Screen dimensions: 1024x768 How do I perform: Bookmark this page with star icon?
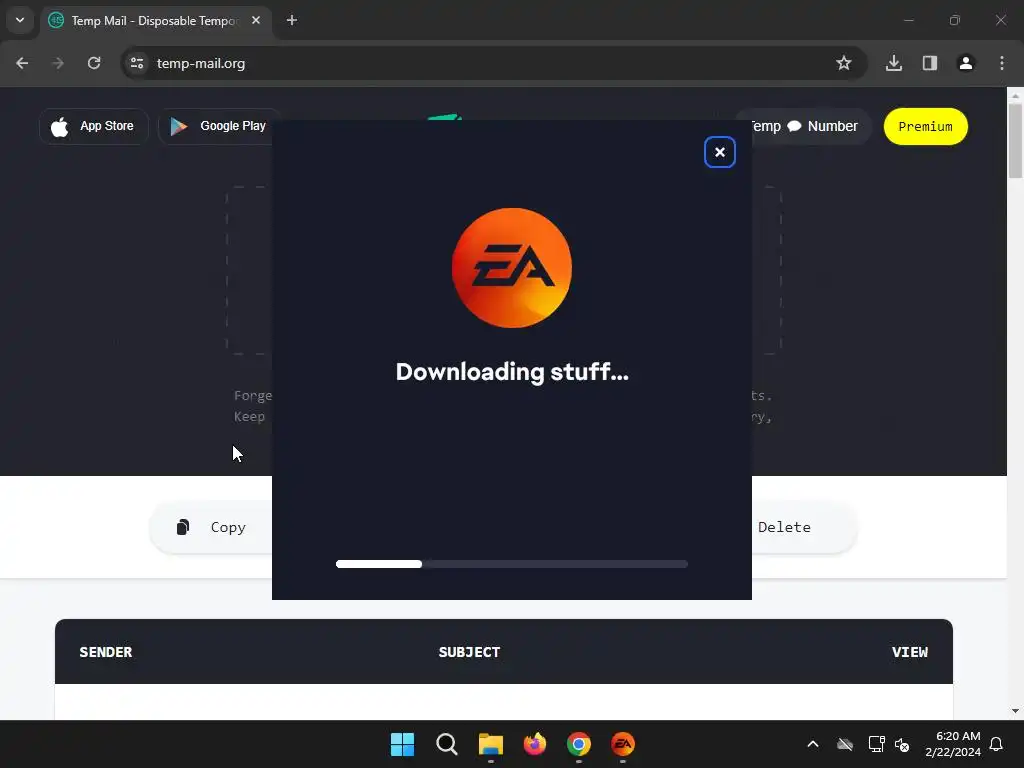(x=844, y=63)
